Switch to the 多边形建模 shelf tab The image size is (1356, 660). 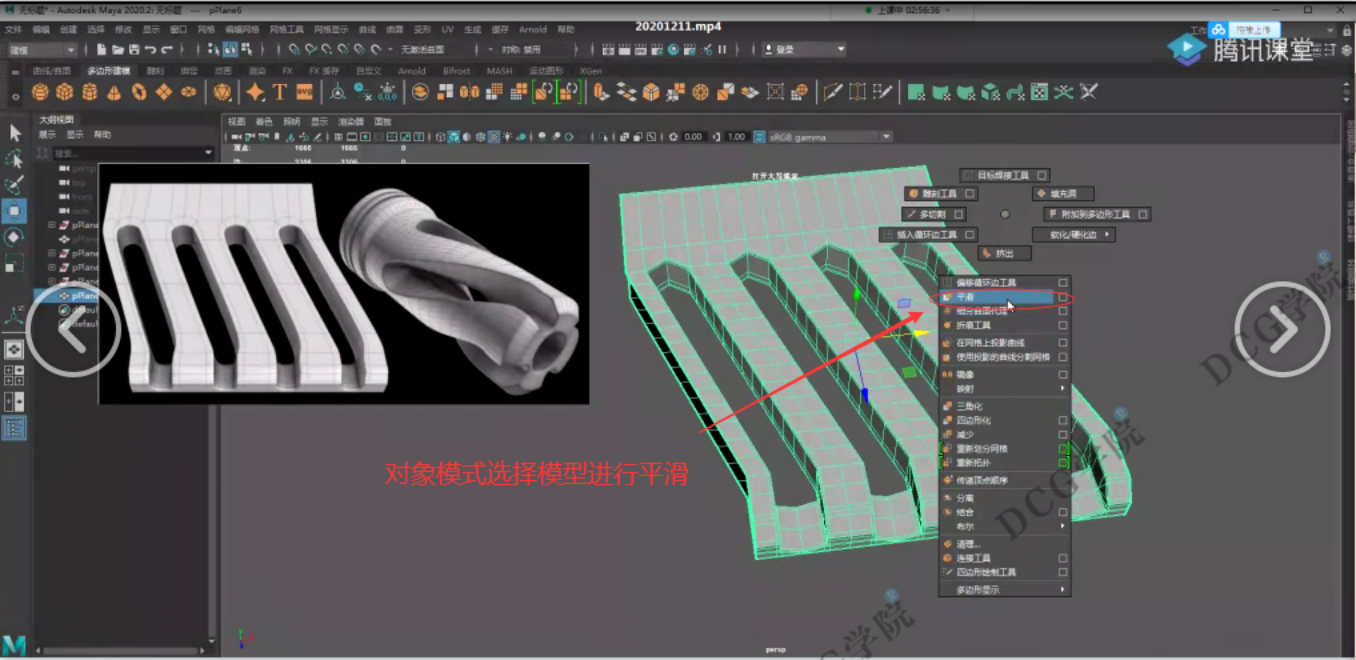tap(108, 71)
